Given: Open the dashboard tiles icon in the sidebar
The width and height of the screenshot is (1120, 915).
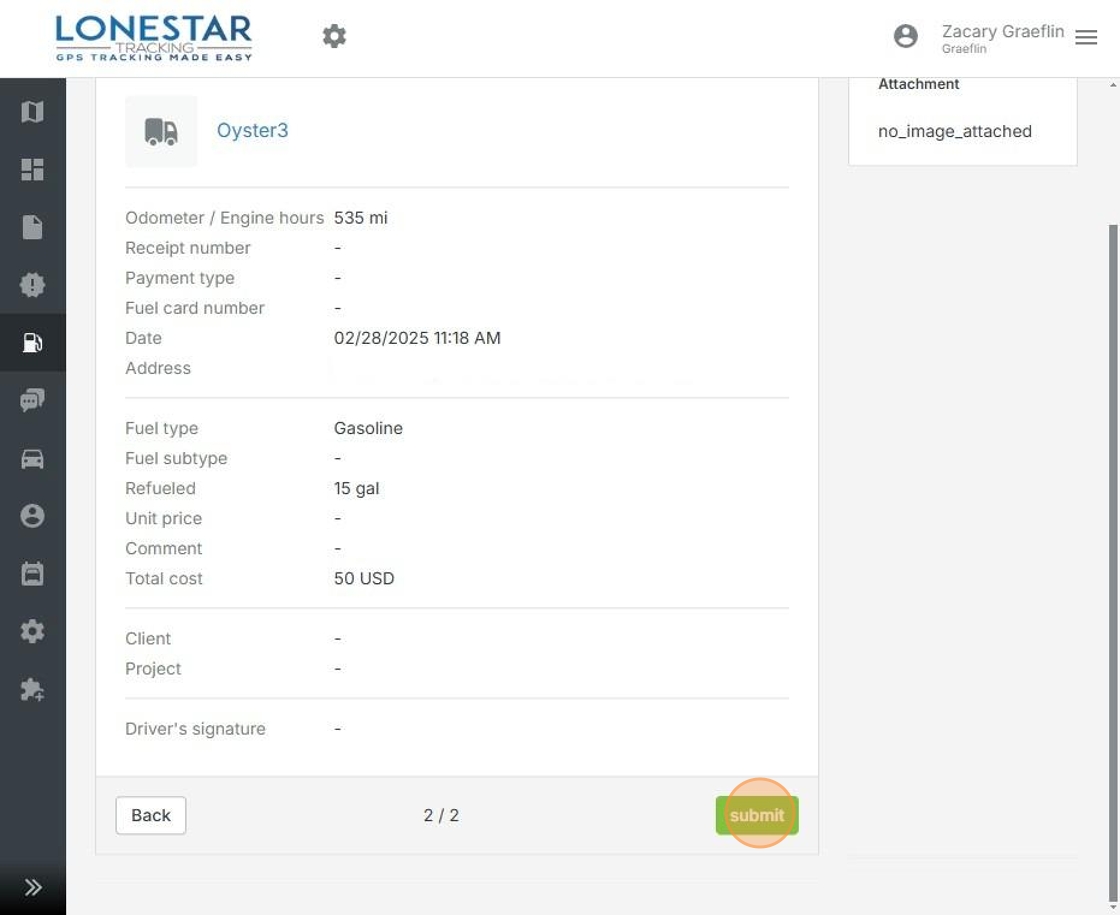Looking at the screenshot, I should tap(32, 169).
